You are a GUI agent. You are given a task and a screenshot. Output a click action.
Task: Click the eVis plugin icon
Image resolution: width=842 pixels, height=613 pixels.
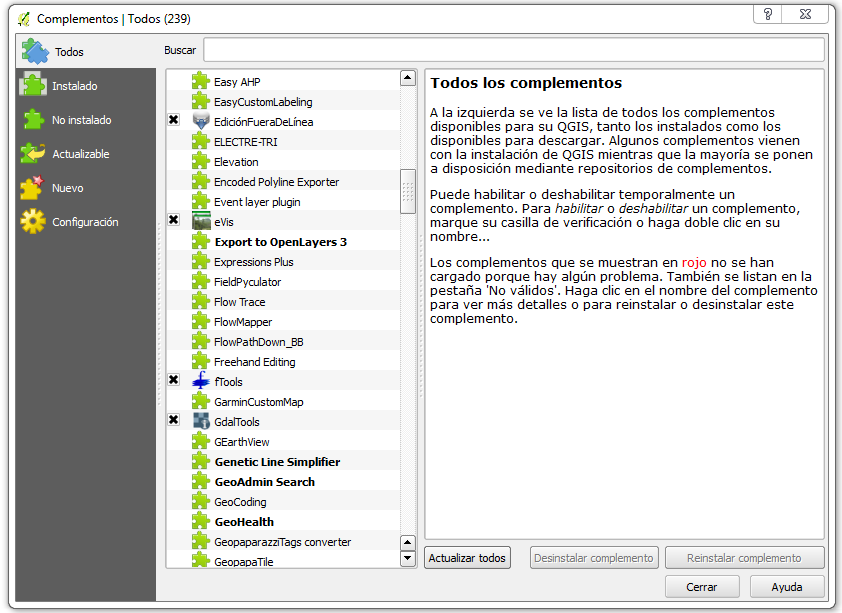pyautogui.click(x=201, y=221)
